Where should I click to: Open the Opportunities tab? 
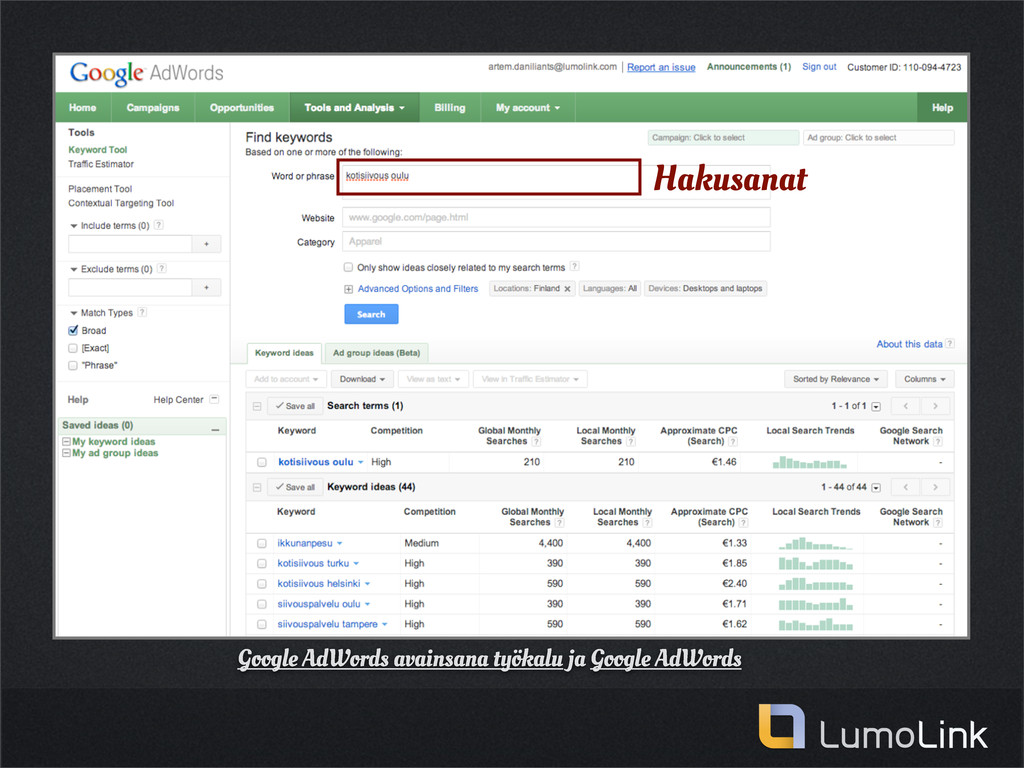pos(242,108)
